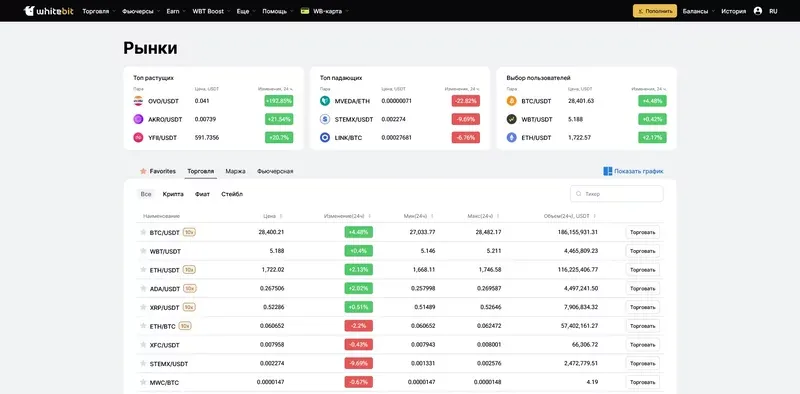Filter markets by Крипта
This screenshot has height=394, width=800.
click(173, 194)
